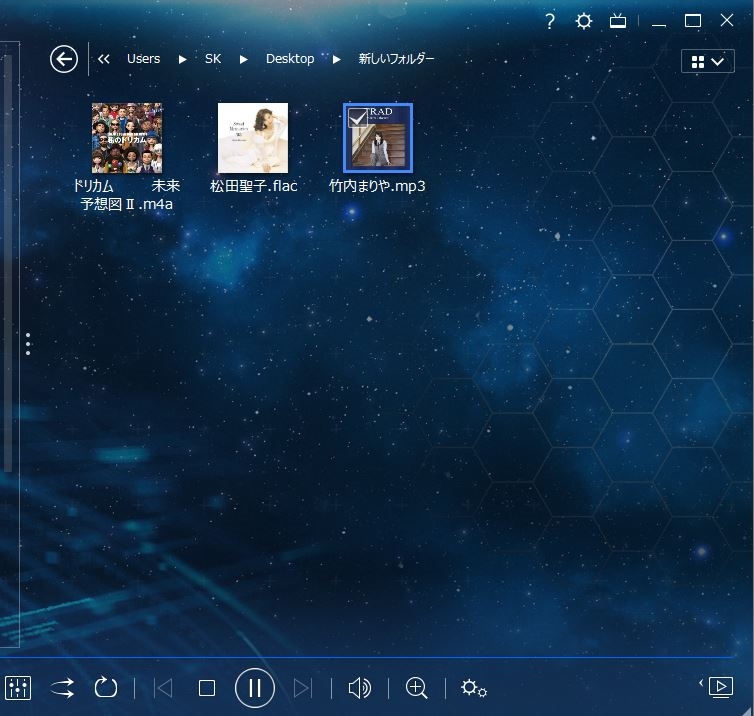Screen dimensions: 754x716
Task: Toggle repeat loop mode
Action: (106, 688)
